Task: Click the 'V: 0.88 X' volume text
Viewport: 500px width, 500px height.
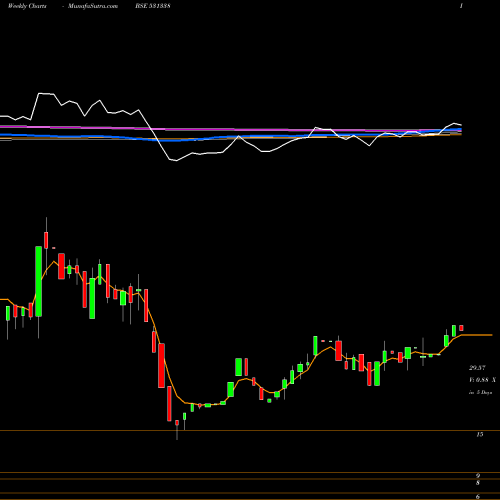Action: 482,380
